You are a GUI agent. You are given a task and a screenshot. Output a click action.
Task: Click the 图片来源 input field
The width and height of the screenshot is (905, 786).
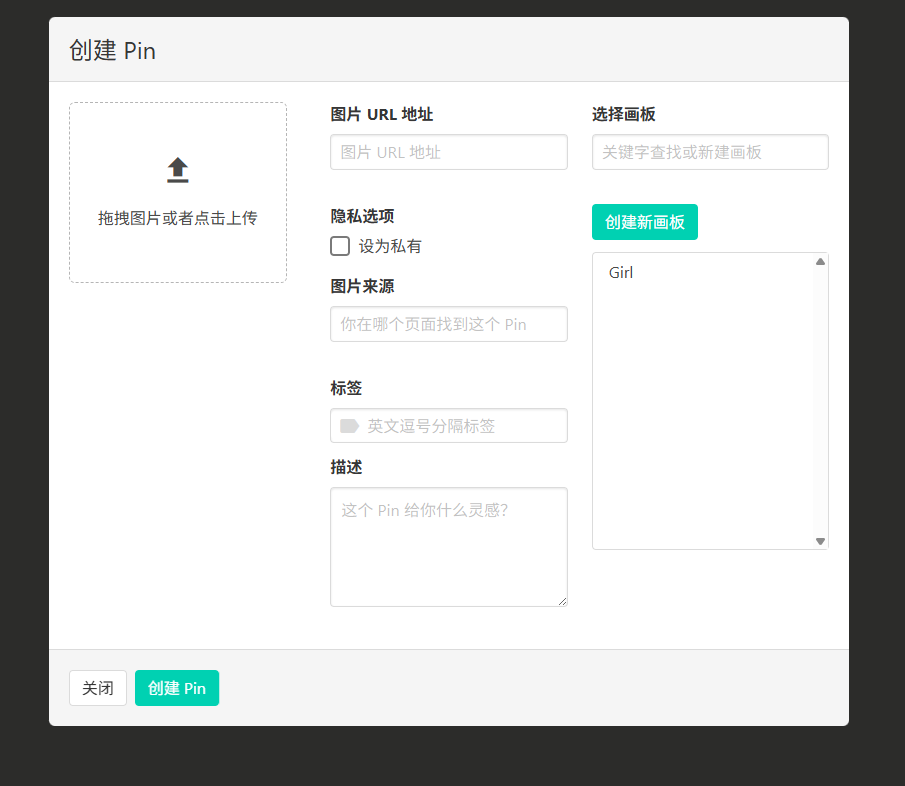[x=448, y=324]
